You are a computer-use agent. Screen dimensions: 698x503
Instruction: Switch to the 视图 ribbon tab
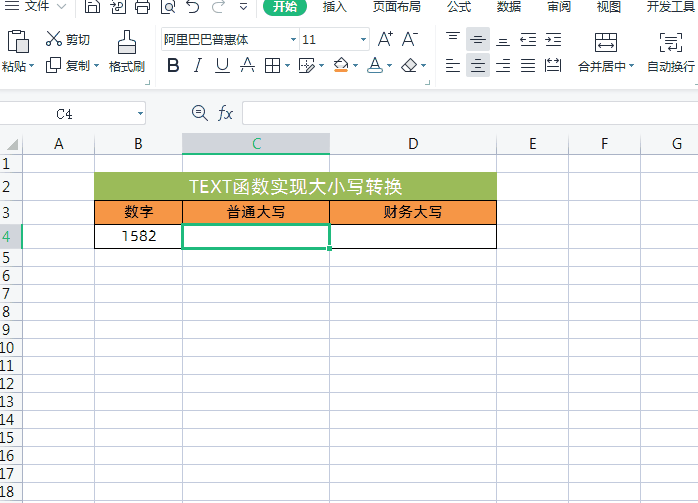tap(609, 6)
